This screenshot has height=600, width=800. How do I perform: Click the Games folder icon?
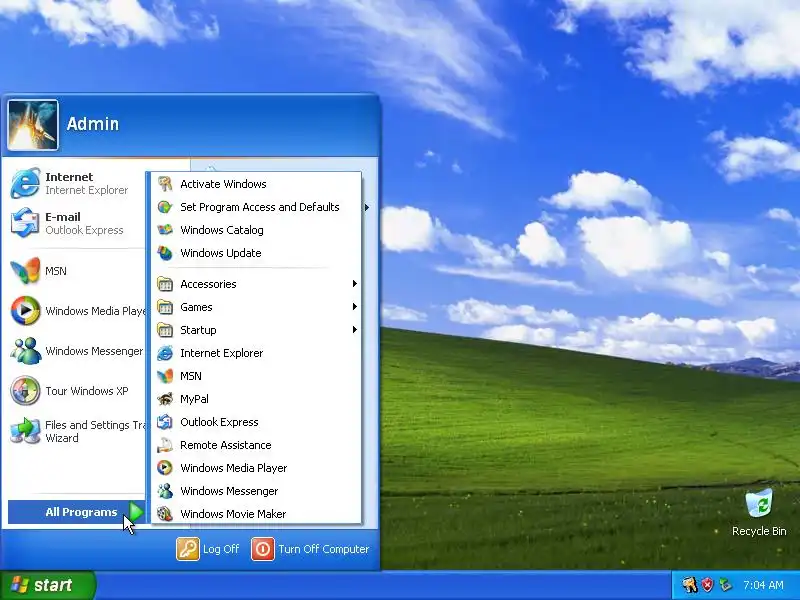point(165,307)
